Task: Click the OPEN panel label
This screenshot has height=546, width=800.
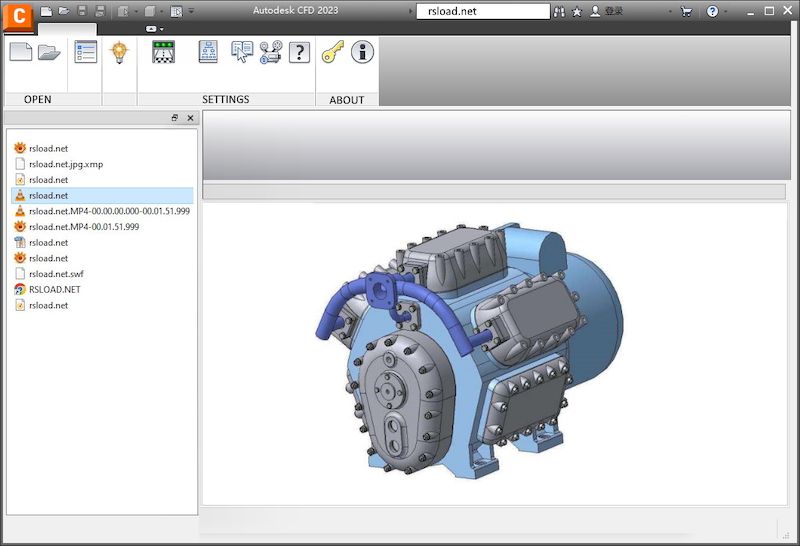Action: (38, 100)
